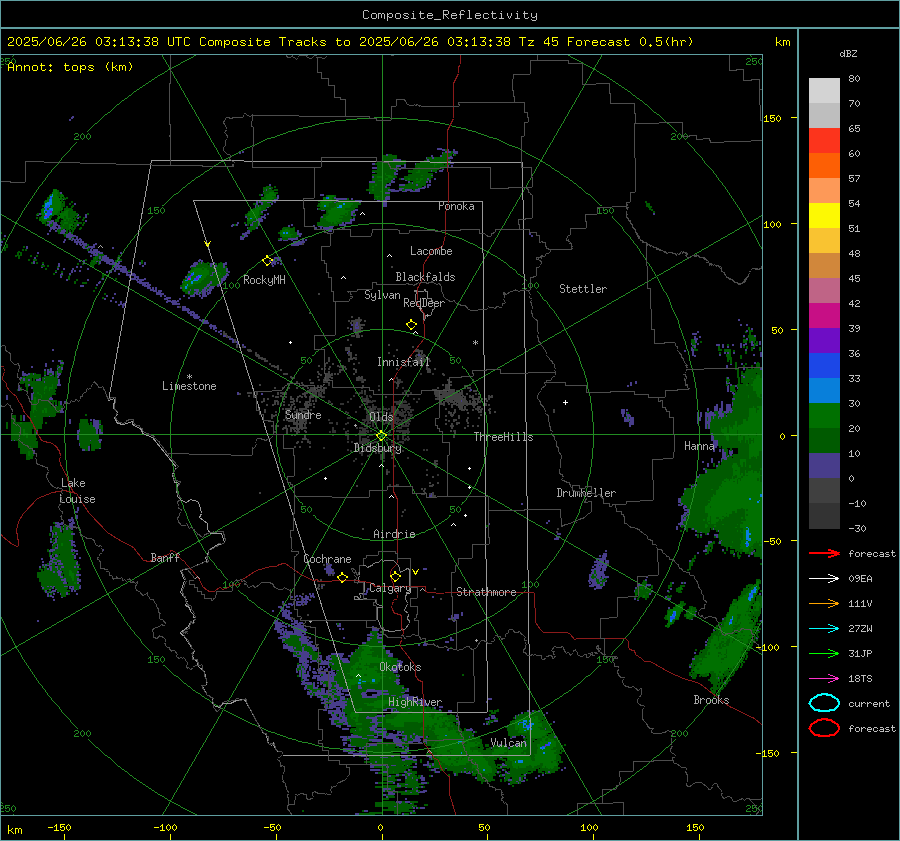Select the orange 111V track arrow

point(824,603)
